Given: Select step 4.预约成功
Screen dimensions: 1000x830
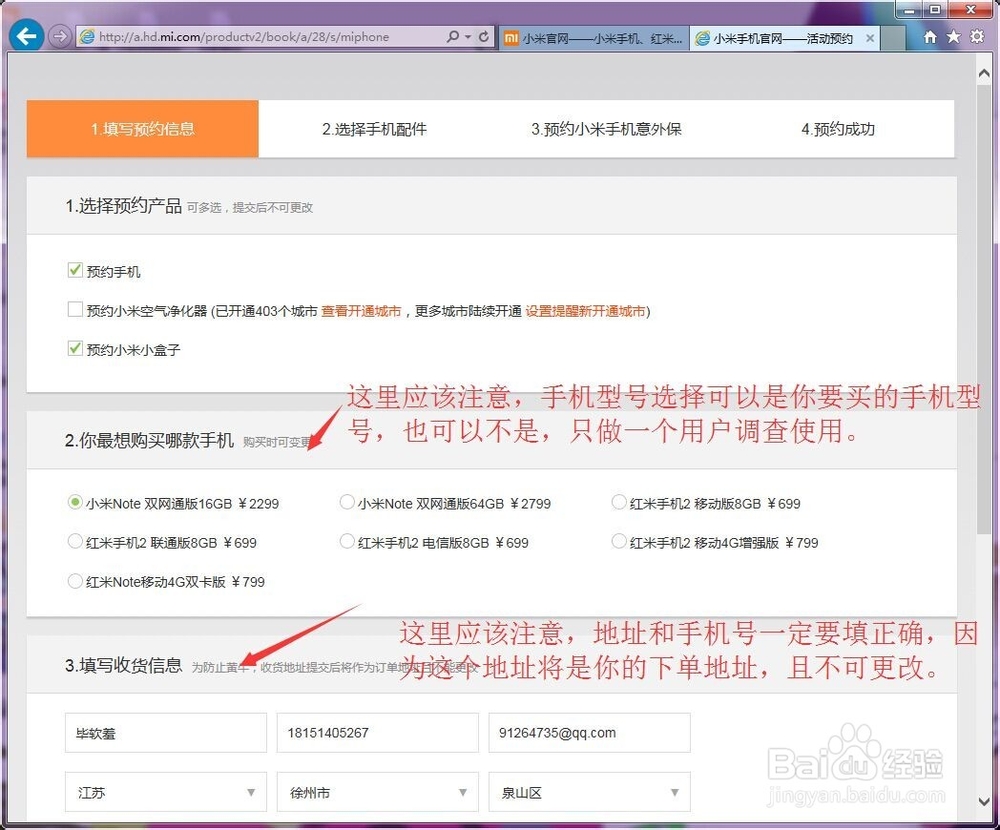Looking at the screenshot, I should (x=838, y=129).
